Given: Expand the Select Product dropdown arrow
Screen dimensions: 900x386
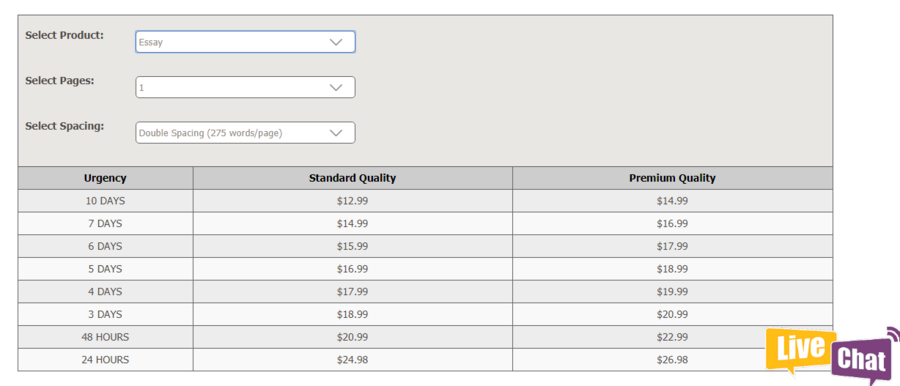Looking at the screenshot, I should click(x=336, y=42).
